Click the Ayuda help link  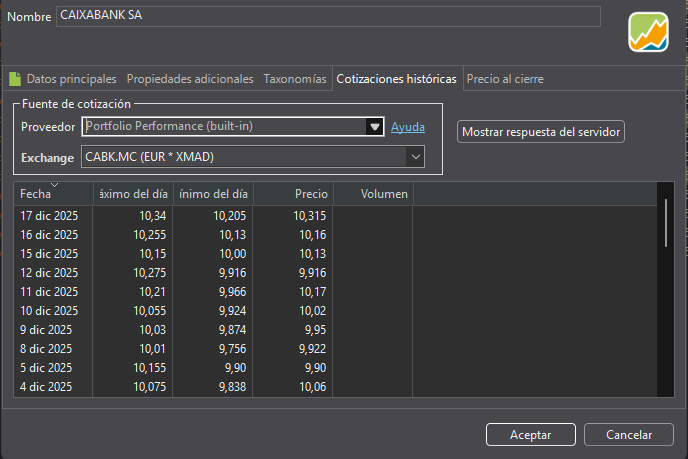coord(408,127)
